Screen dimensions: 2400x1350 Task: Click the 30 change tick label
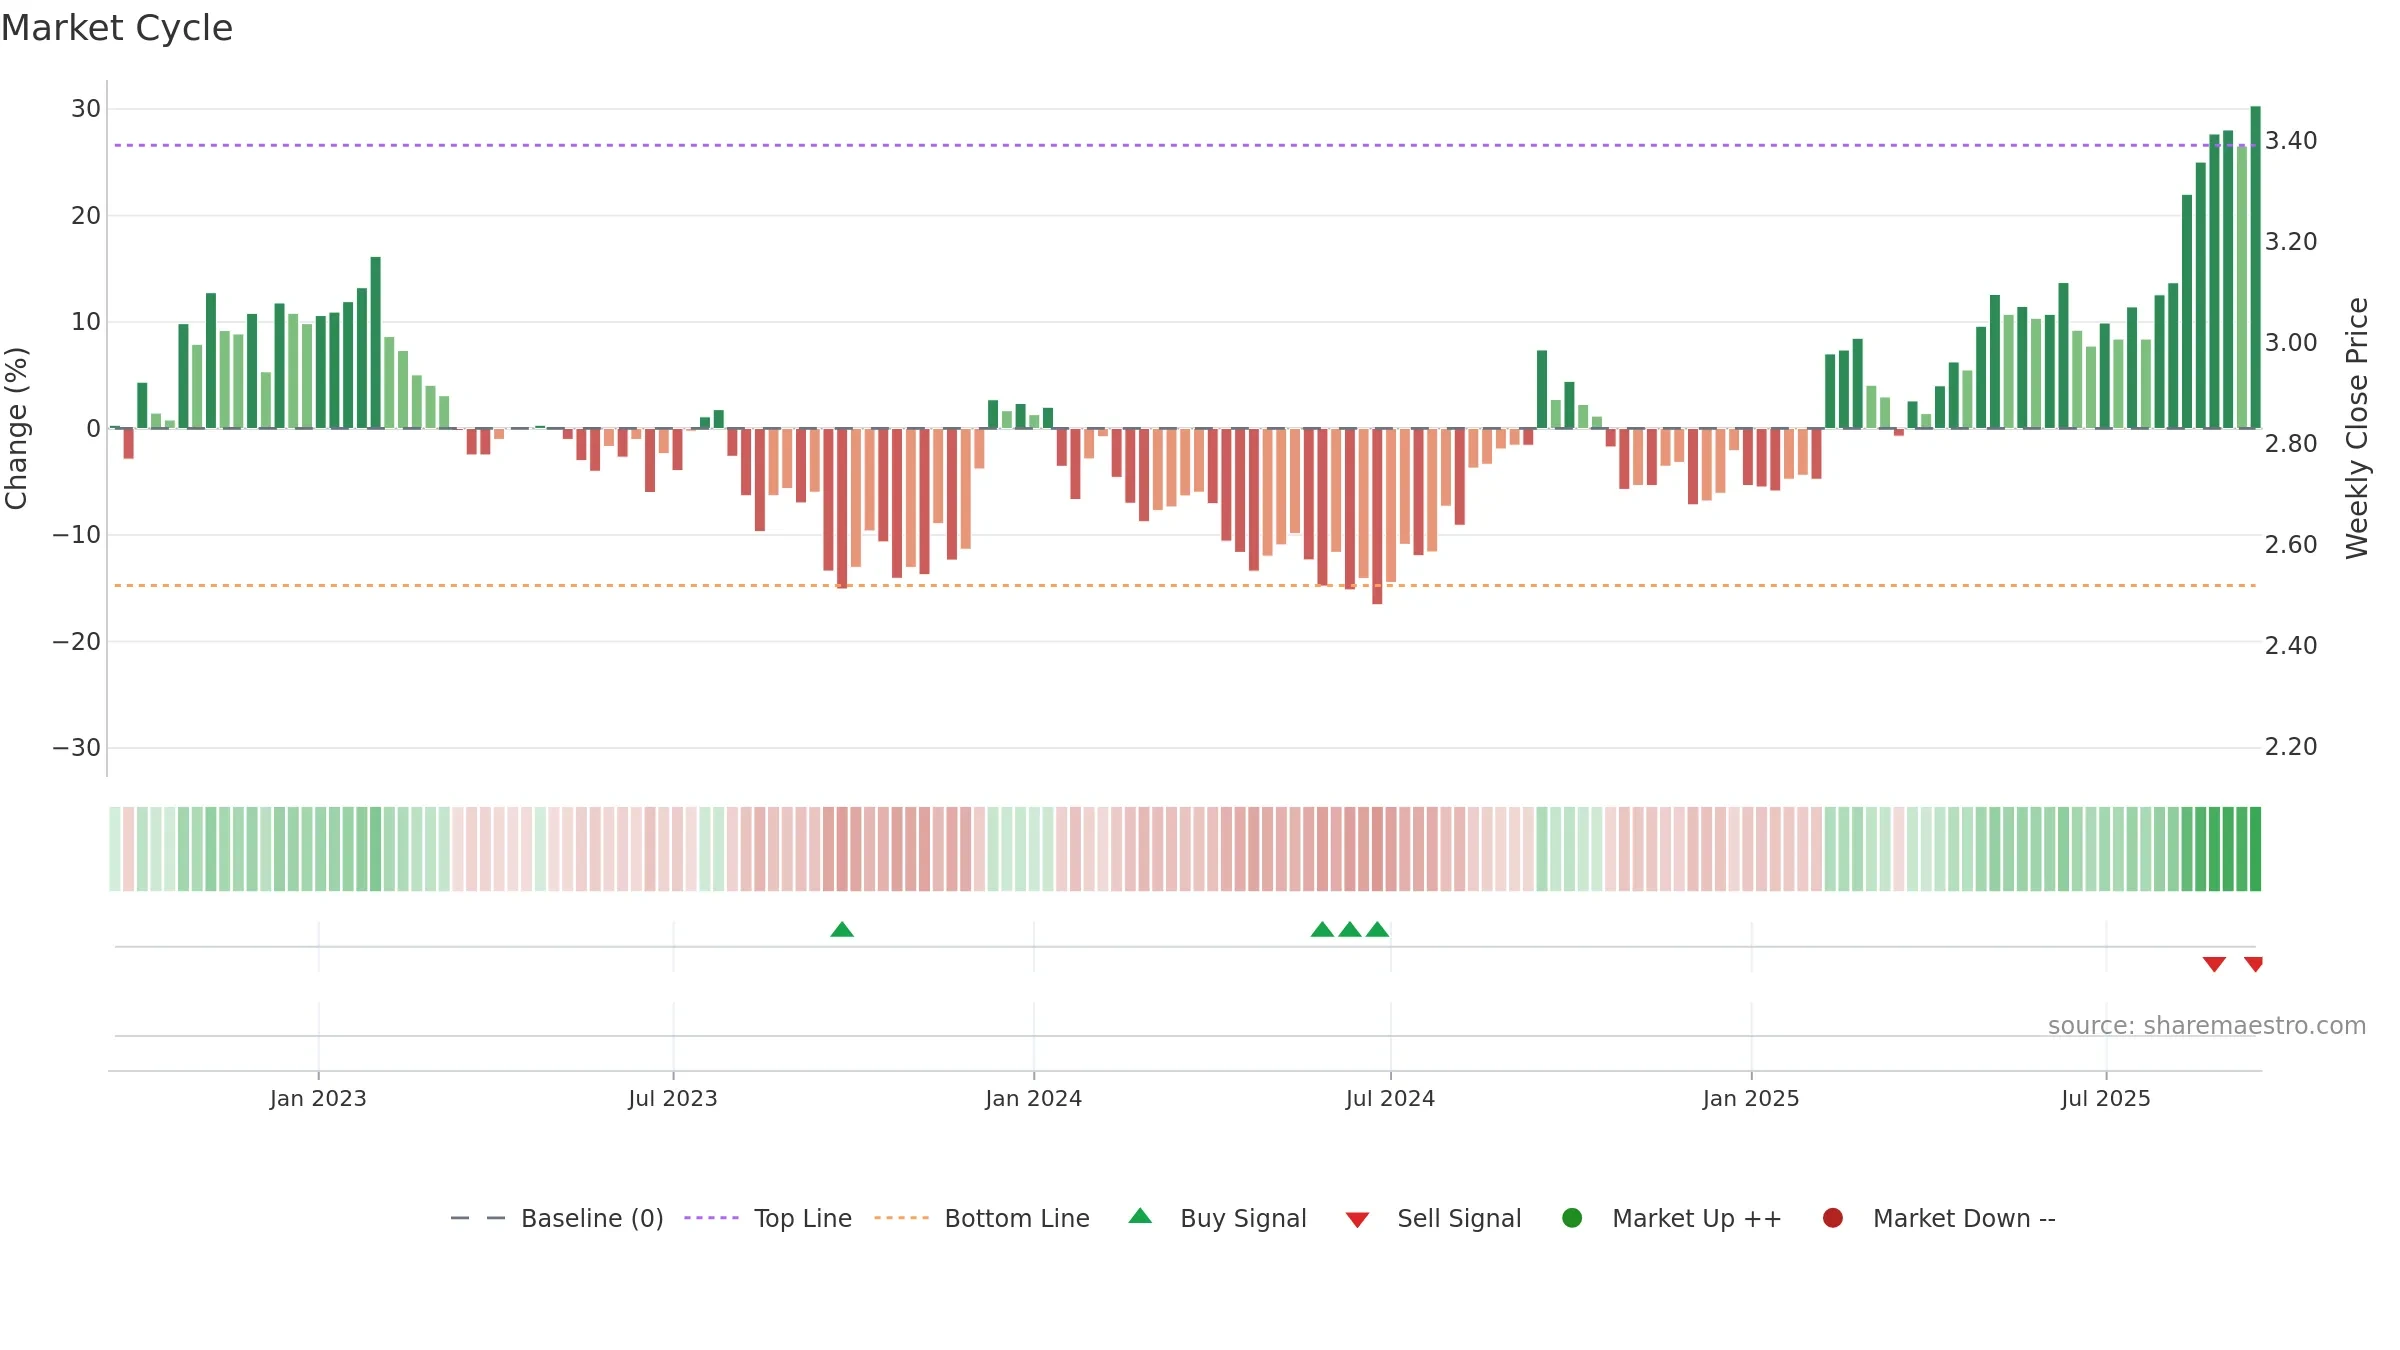86,109
